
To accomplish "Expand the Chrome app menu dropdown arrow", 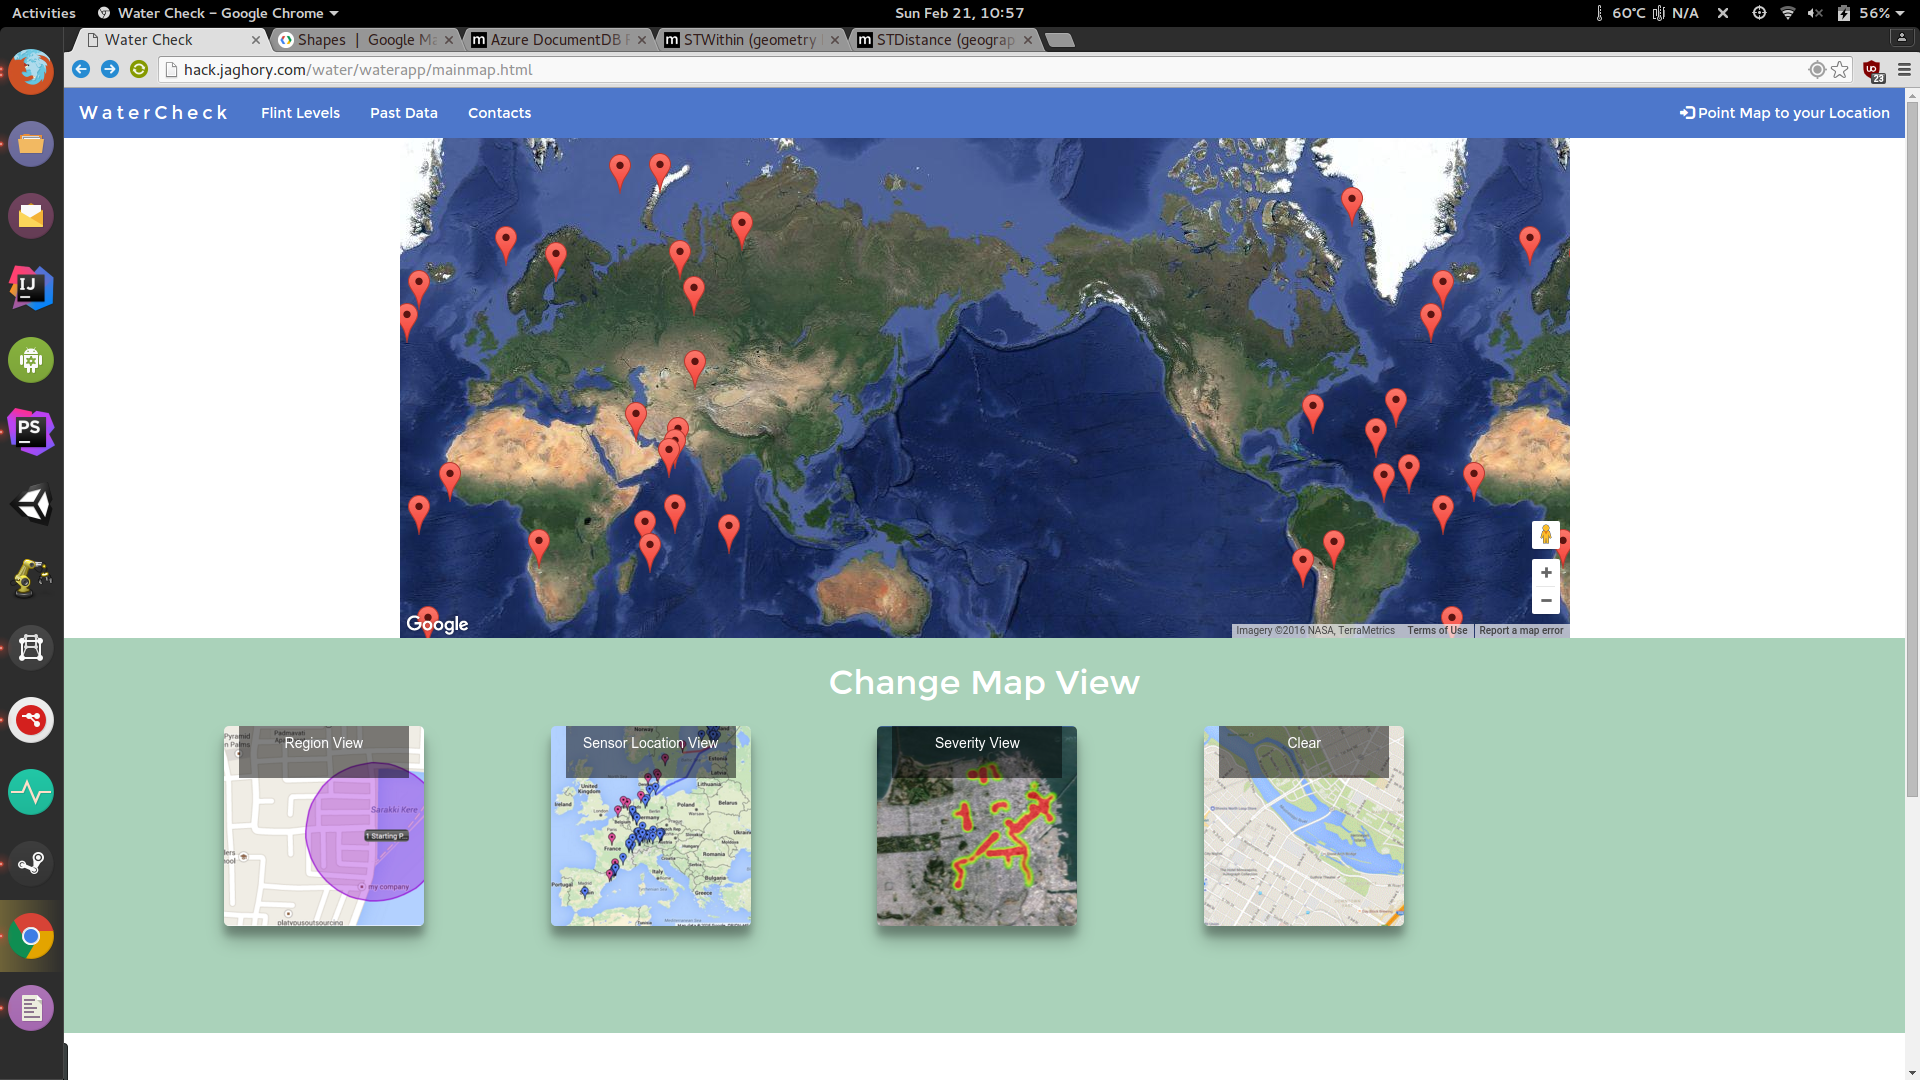I will pos(334,13).
